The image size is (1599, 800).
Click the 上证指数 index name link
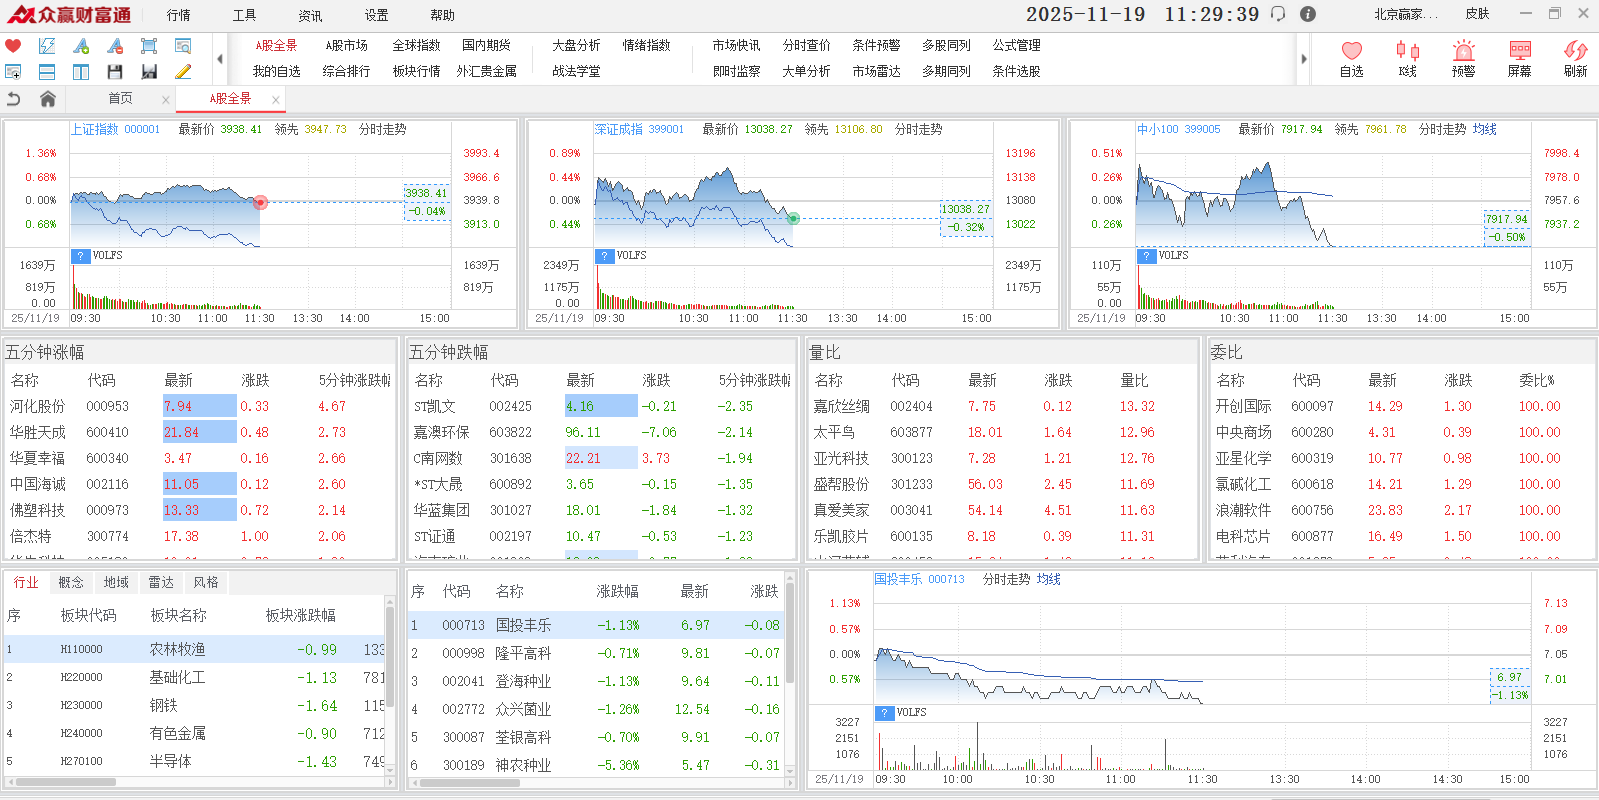click(x=94, y=130)
